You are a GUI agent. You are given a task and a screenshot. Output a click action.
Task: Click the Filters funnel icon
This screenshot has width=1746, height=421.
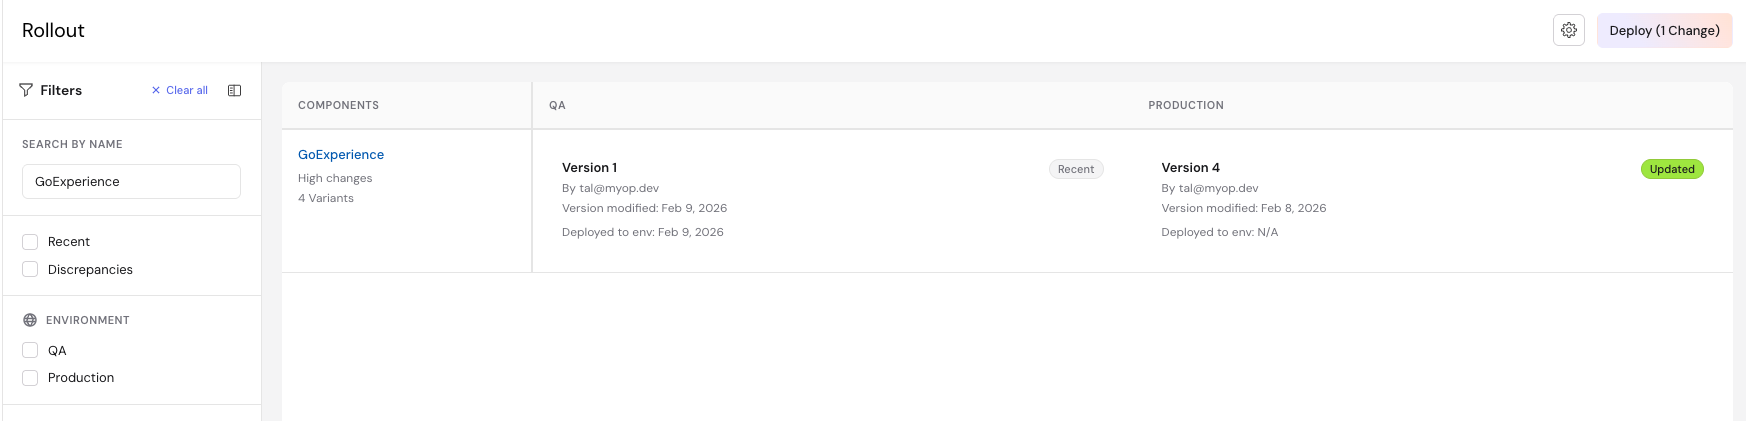pyautogui.click(x=26, y=90)
